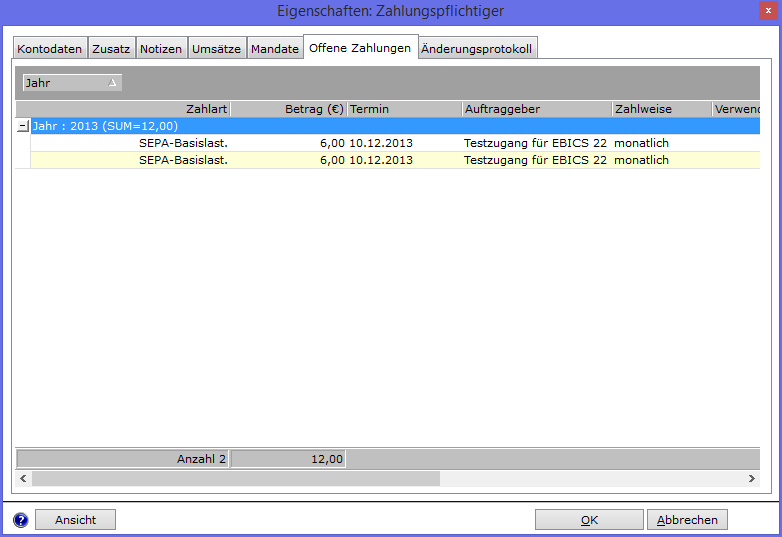Click the Auftraggeber column header
The height and width of the screenshot is (537, 782).
537,109
